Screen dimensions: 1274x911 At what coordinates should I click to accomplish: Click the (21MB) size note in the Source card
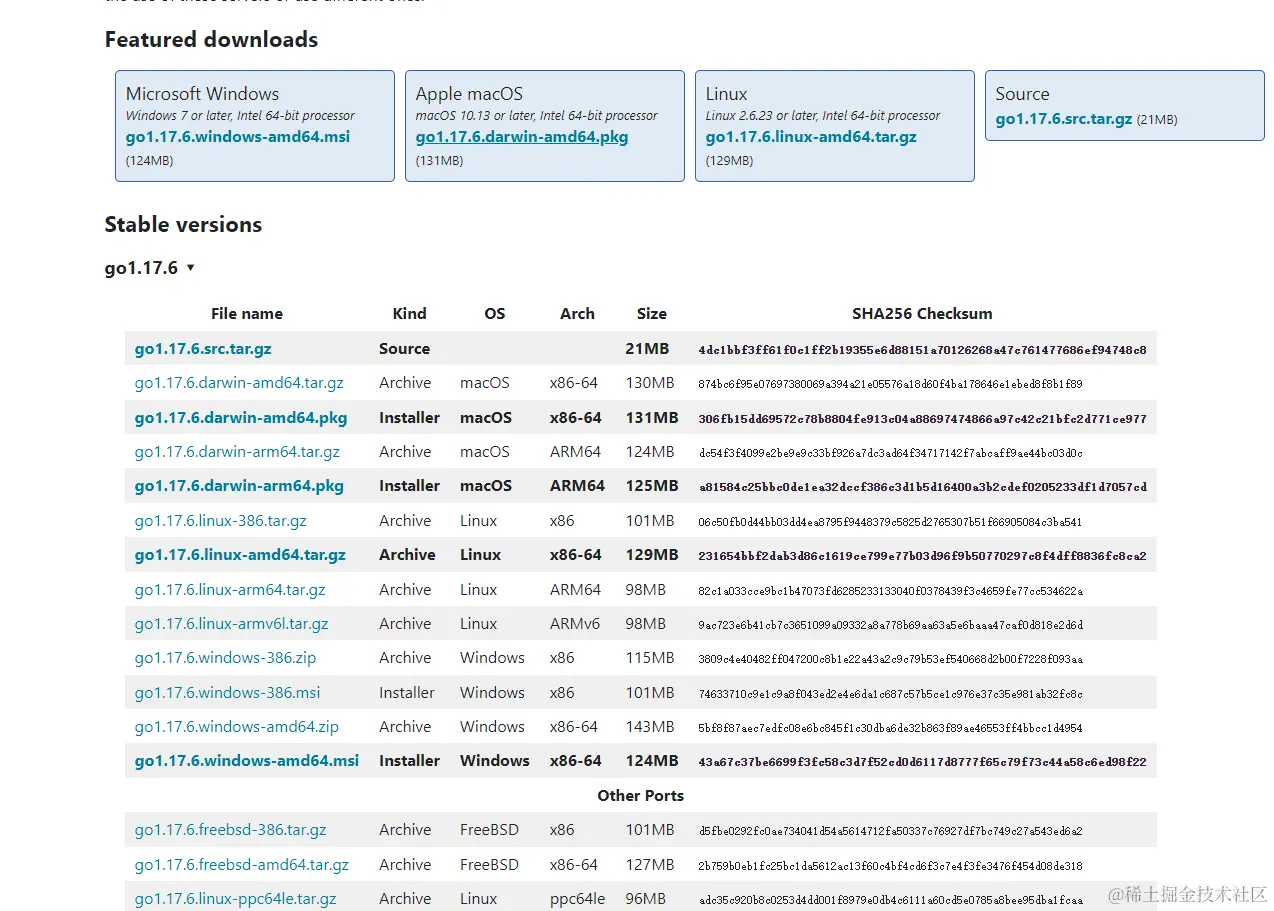click(x=1157, y=120)
